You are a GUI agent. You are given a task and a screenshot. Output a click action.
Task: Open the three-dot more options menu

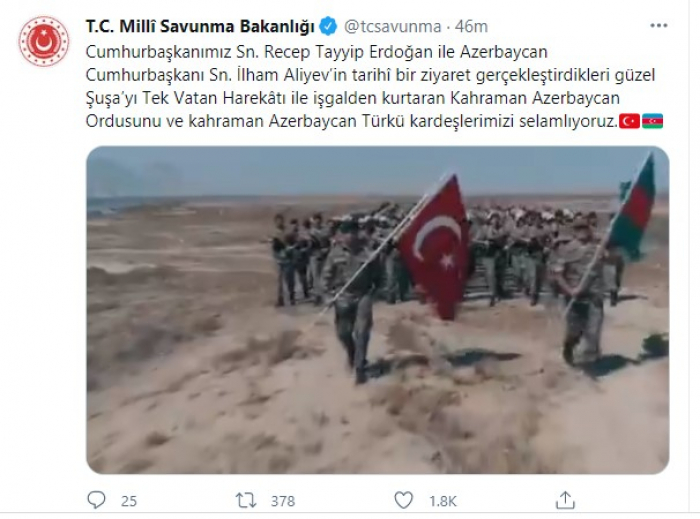pyautogui.click(x=658, y=25)
